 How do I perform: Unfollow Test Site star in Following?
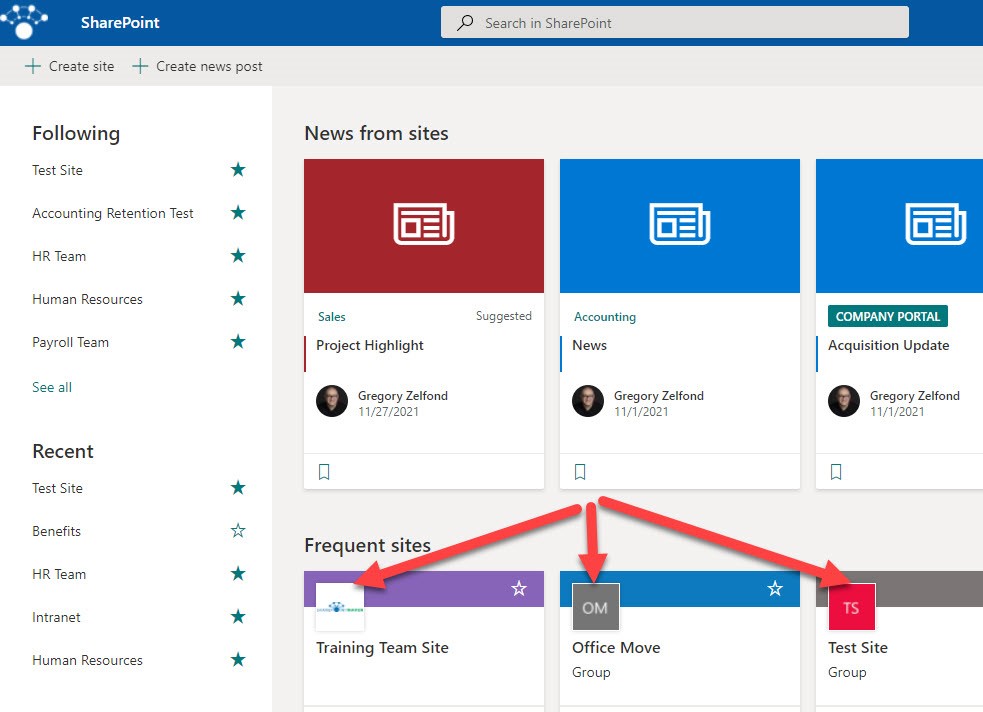coord(238,169)
